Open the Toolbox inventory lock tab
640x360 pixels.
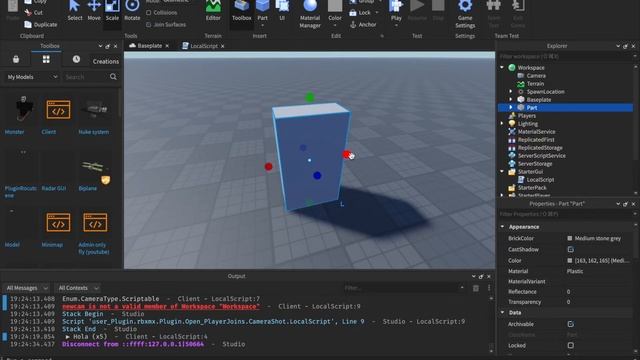click(16, 60)
